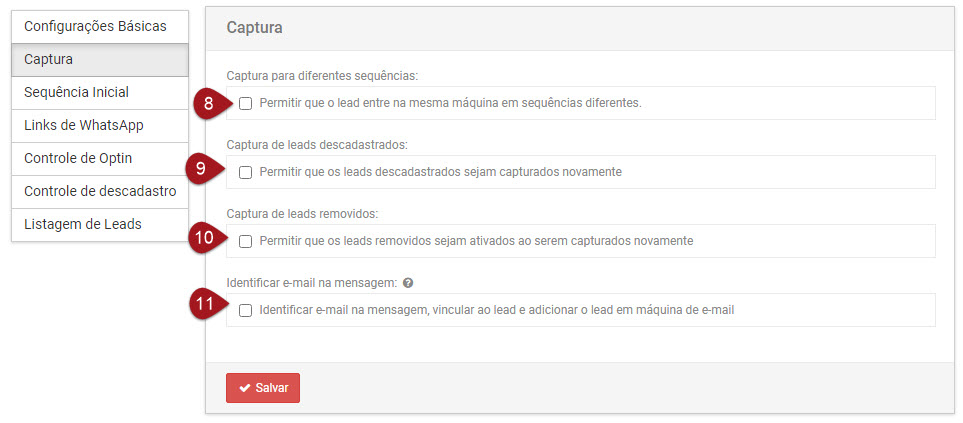Open the Configurações Básicas menu item
Viewport: 963px width, 423px height.
(x=95, y=26)
